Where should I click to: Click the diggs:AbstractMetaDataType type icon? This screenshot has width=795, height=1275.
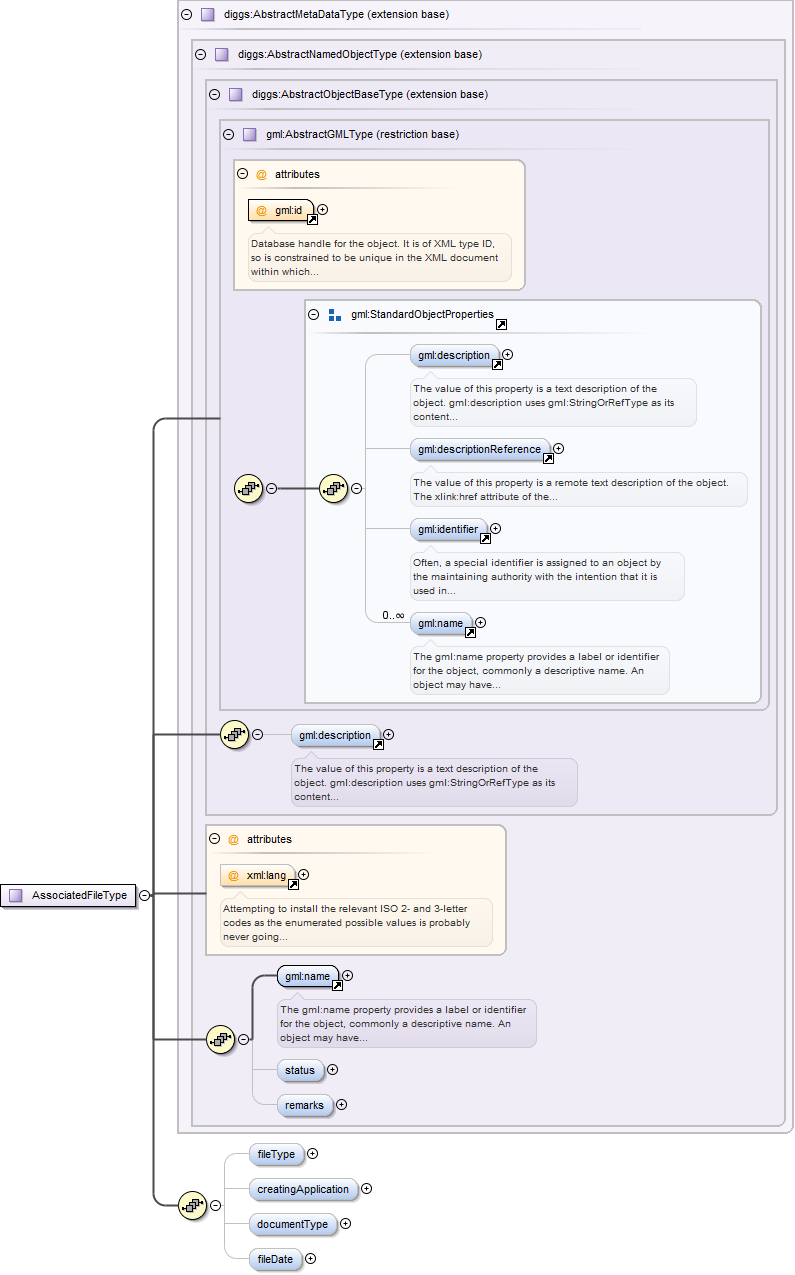[x=208, y=15]
